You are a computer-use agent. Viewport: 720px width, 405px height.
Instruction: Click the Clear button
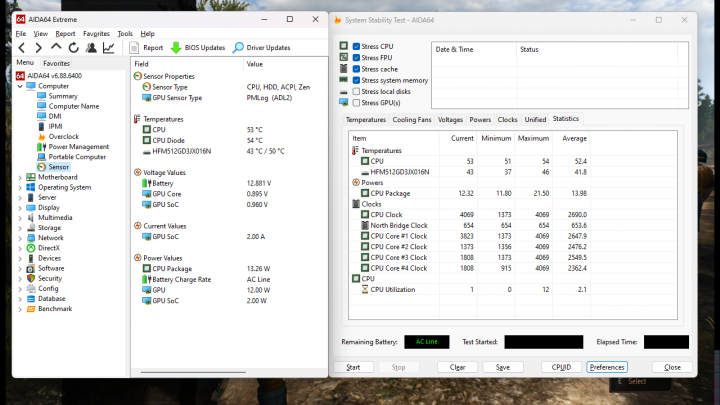[x=457, y=367]
